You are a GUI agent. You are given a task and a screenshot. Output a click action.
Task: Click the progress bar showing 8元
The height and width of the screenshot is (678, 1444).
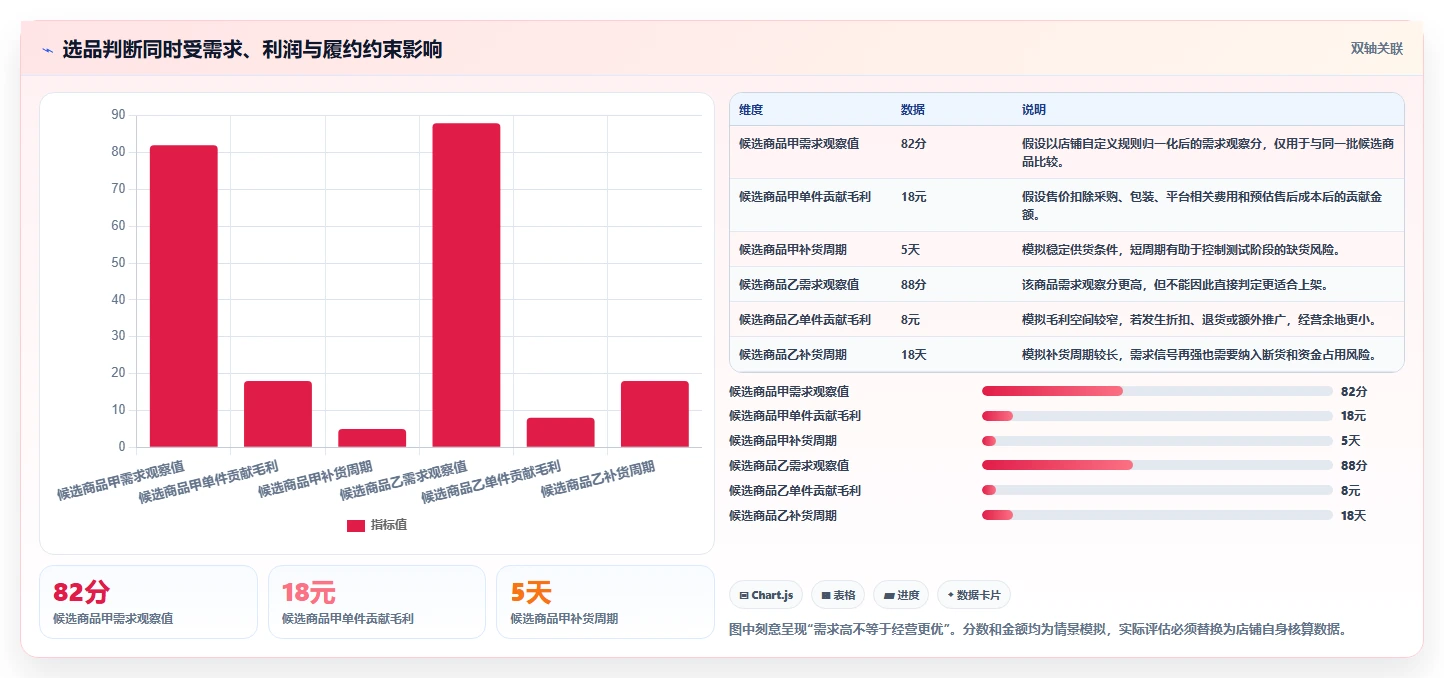tap(1157, 490)
